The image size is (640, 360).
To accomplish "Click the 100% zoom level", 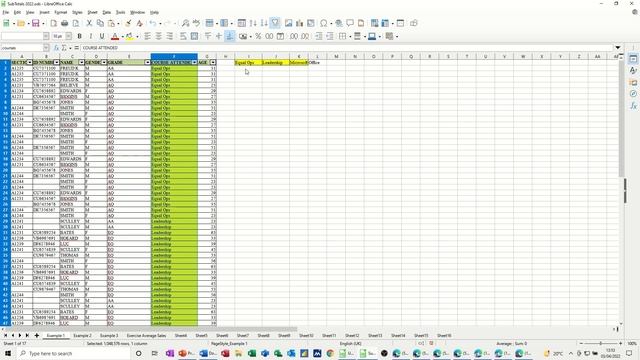I will point(632,344).
